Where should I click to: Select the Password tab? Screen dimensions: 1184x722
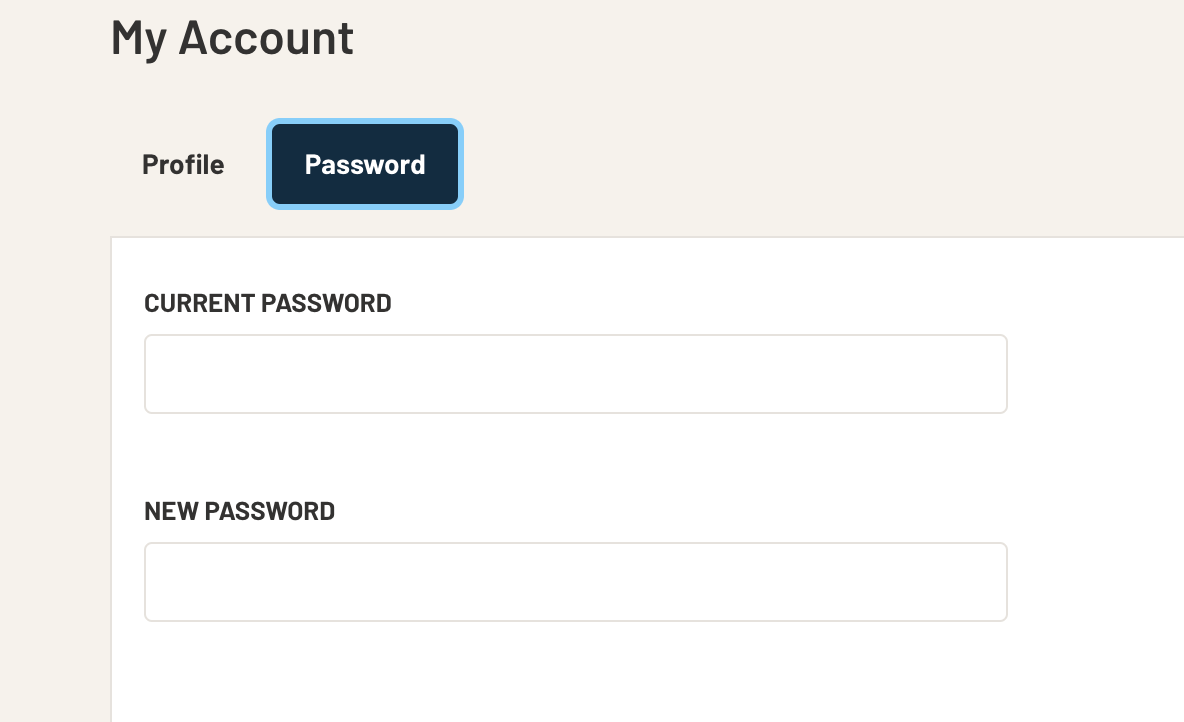click(x=365, y=165)
